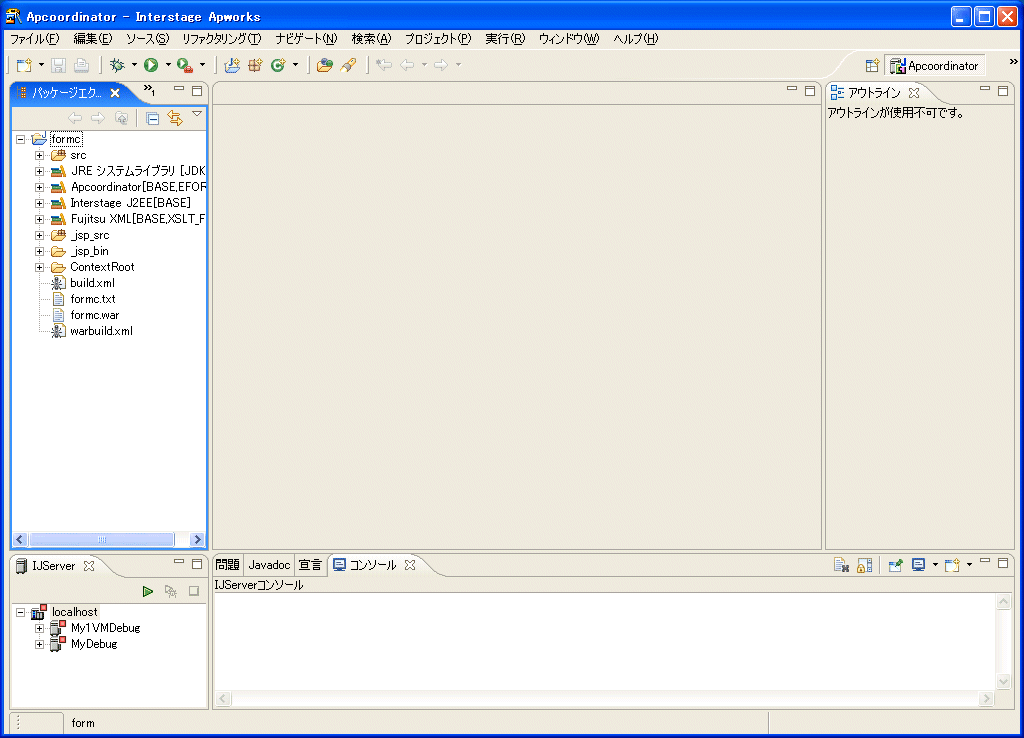Screen dimensions: 1024x738
Task: Select the Fujitsu XML library node
Action: (137, 219)
